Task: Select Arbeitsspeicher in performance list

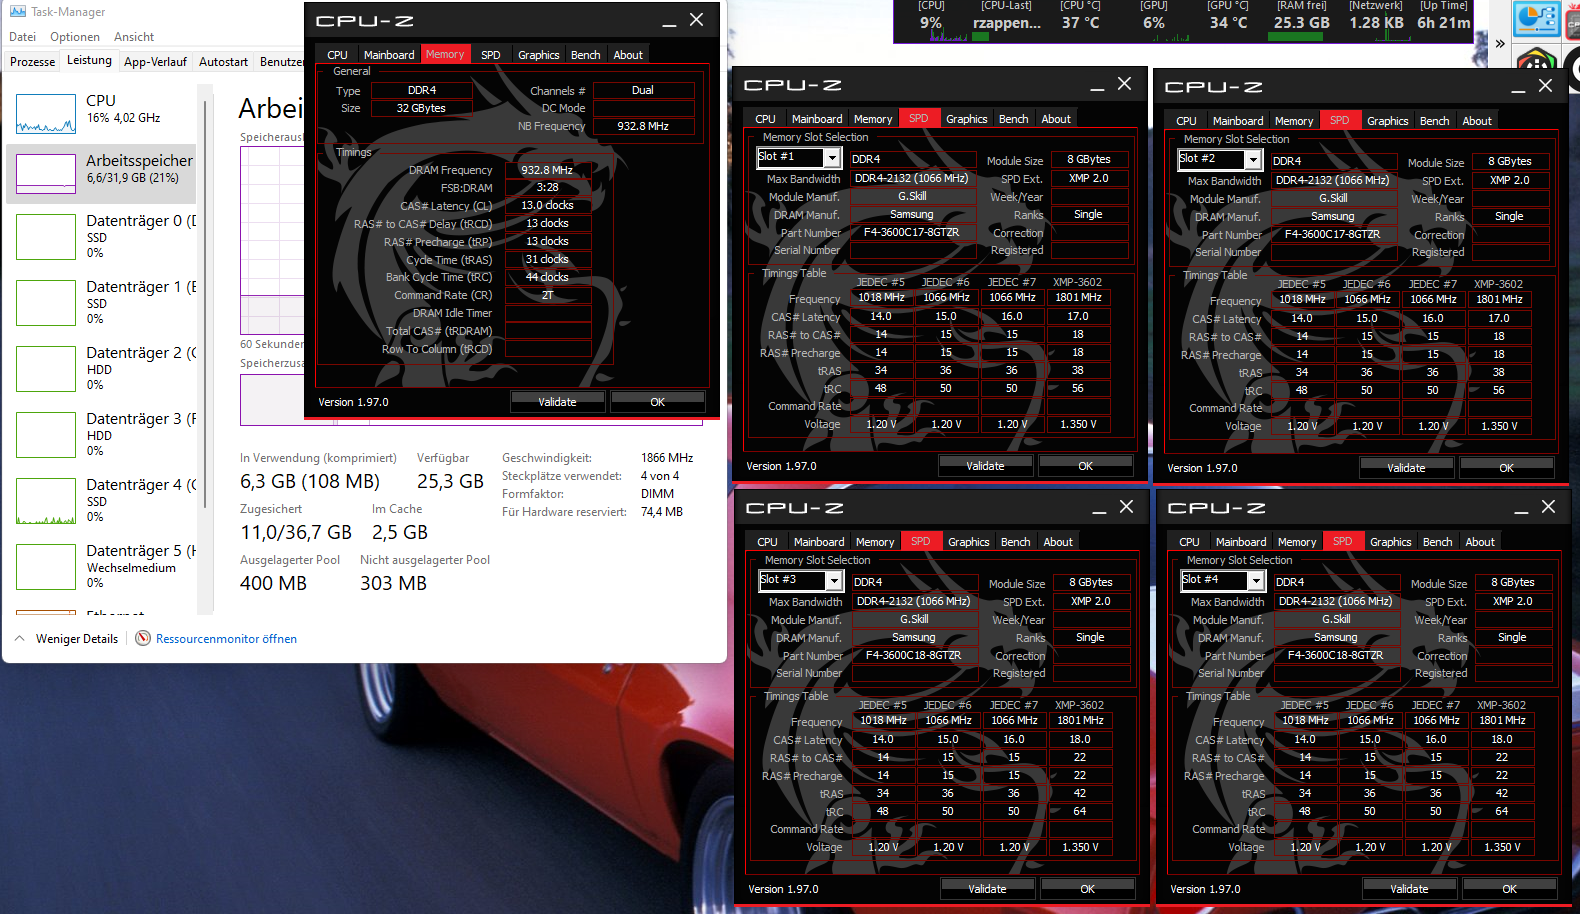Action: [x=102, y=173]
